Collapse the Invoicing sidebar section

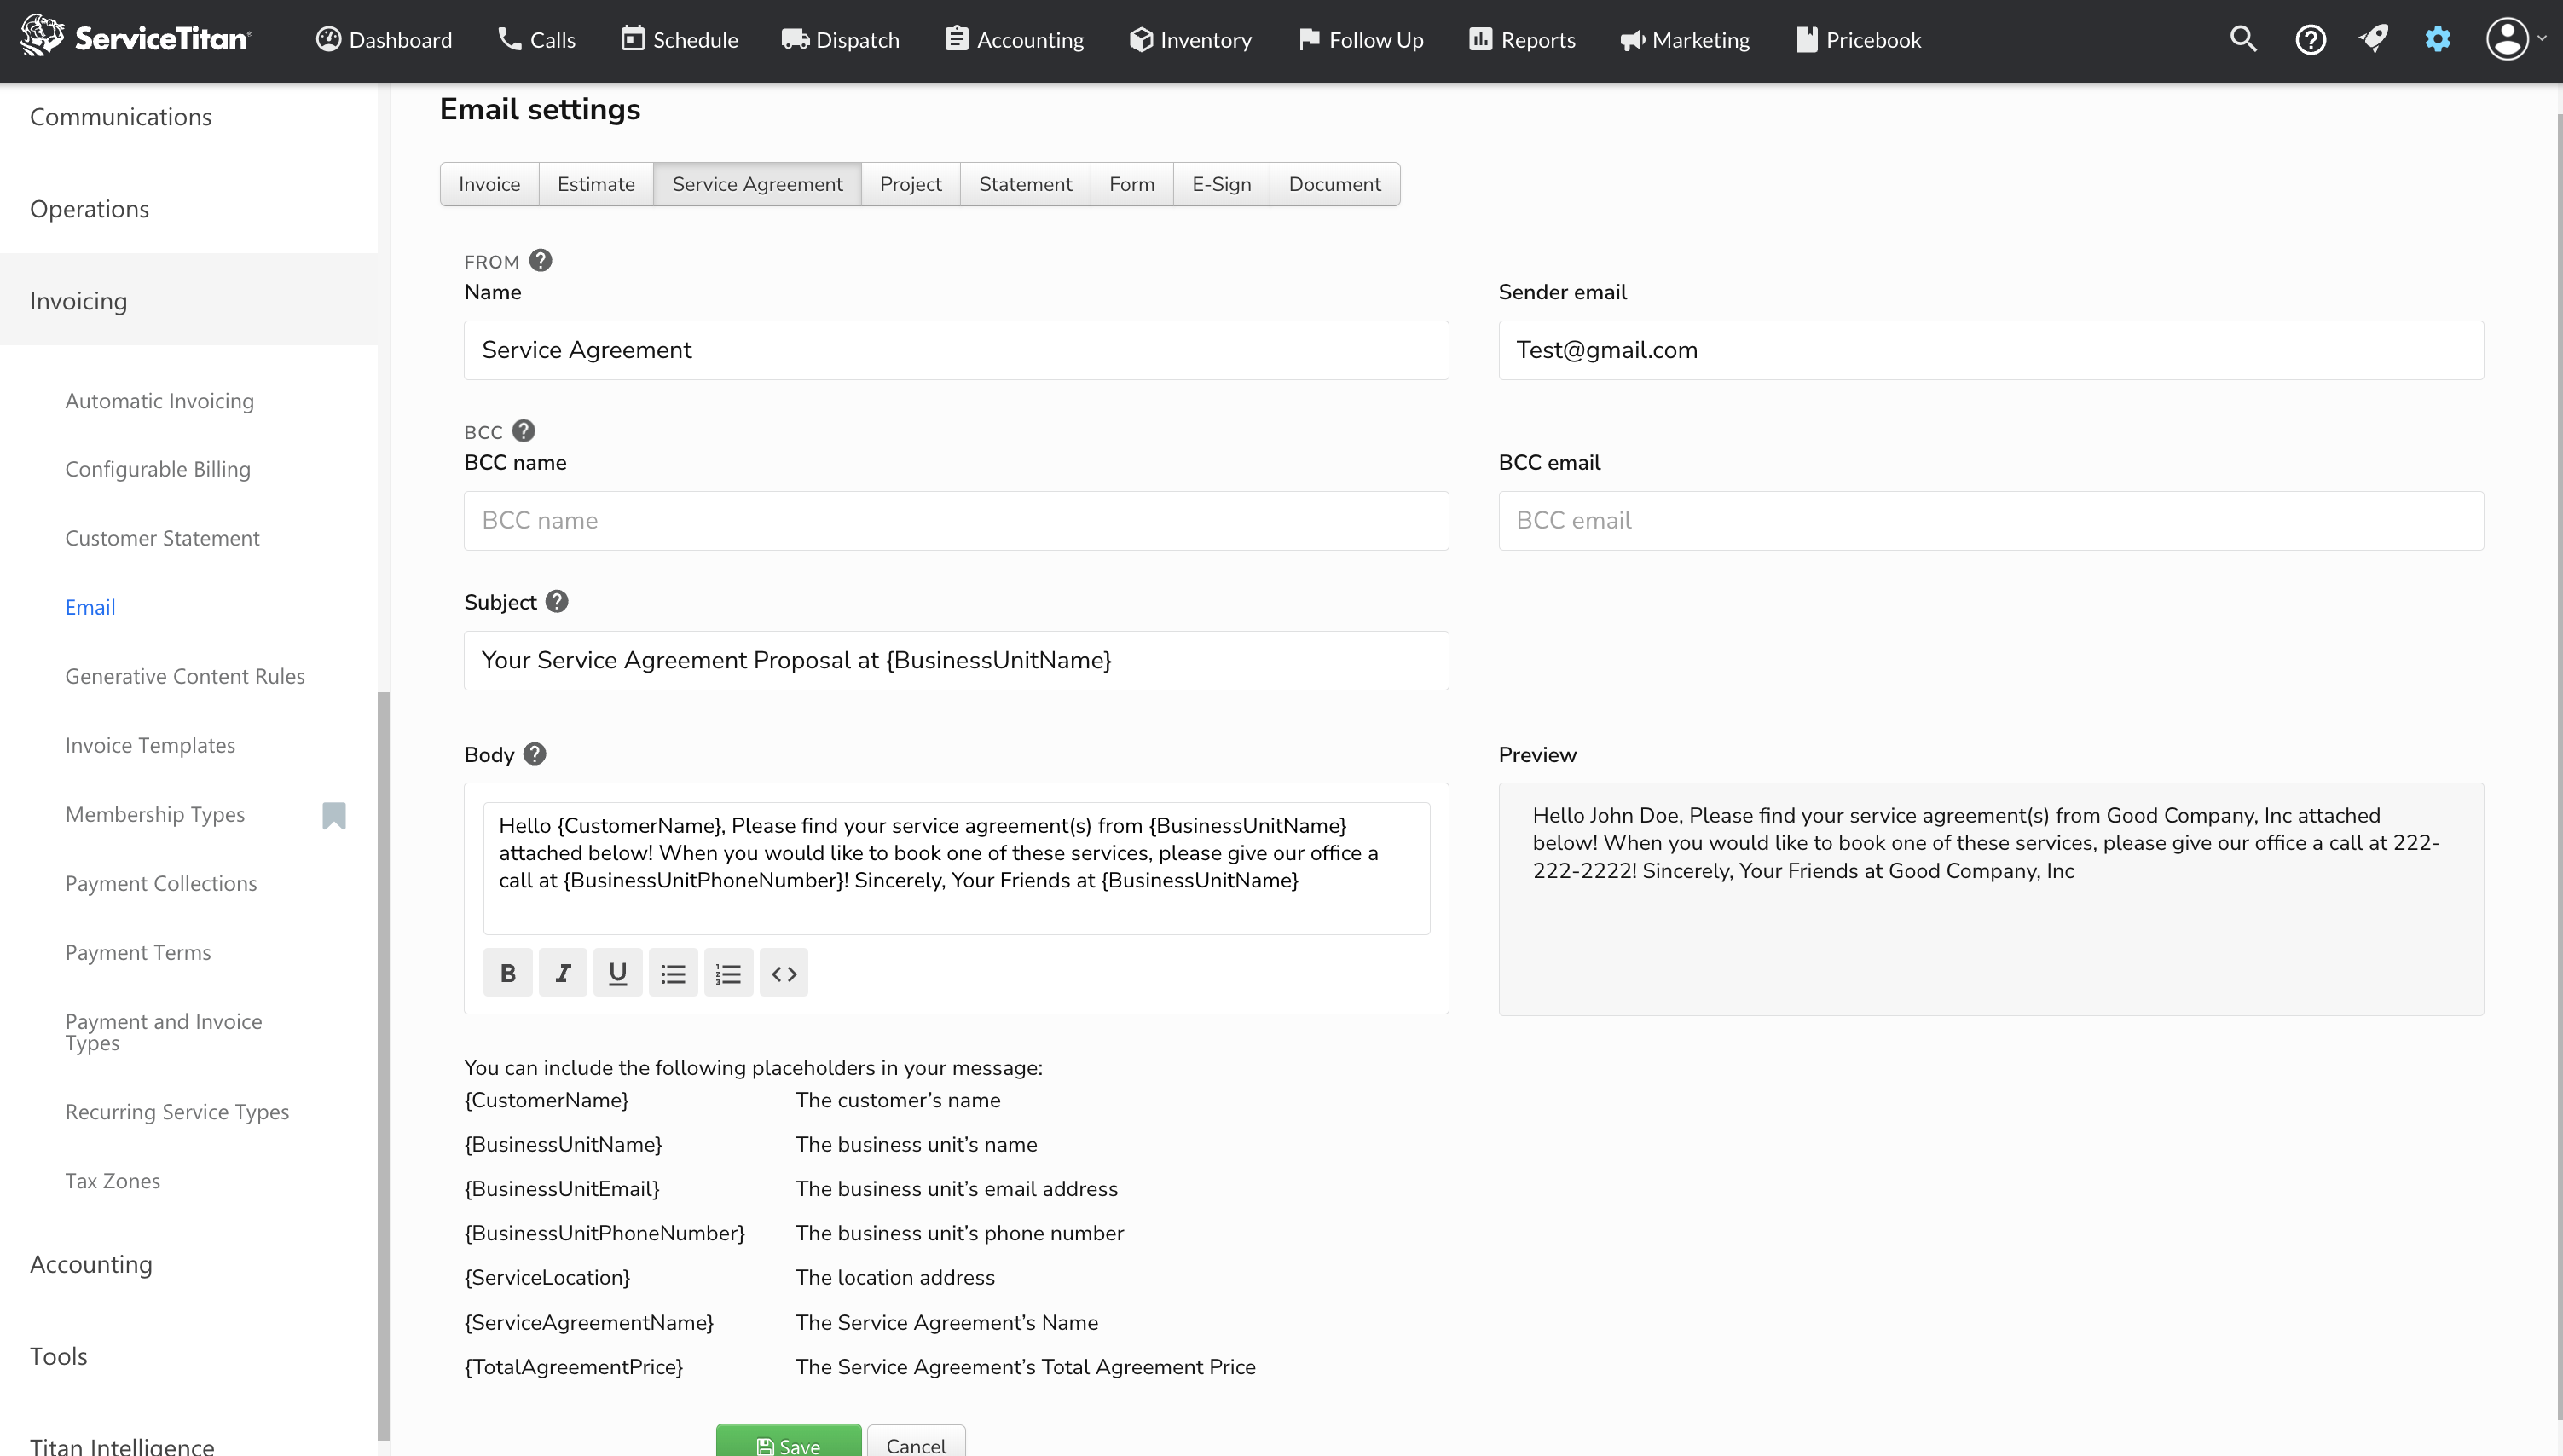tap(189, 301)
